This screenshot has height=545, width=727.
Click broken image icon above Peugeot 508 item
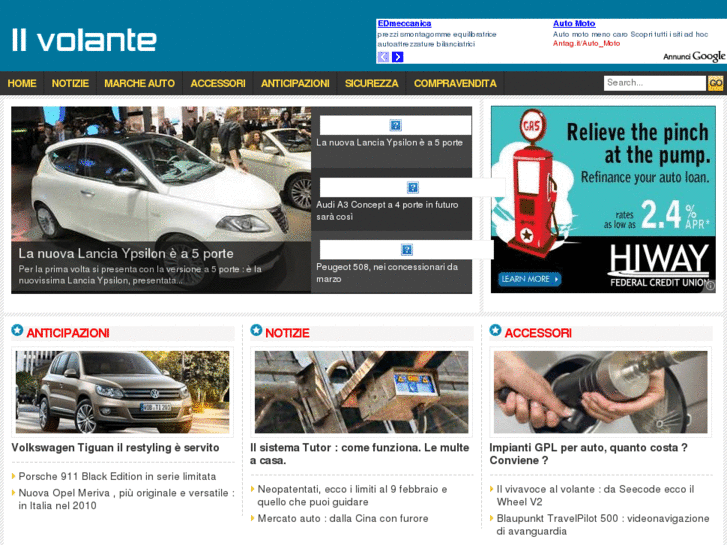tap(407, 250)
